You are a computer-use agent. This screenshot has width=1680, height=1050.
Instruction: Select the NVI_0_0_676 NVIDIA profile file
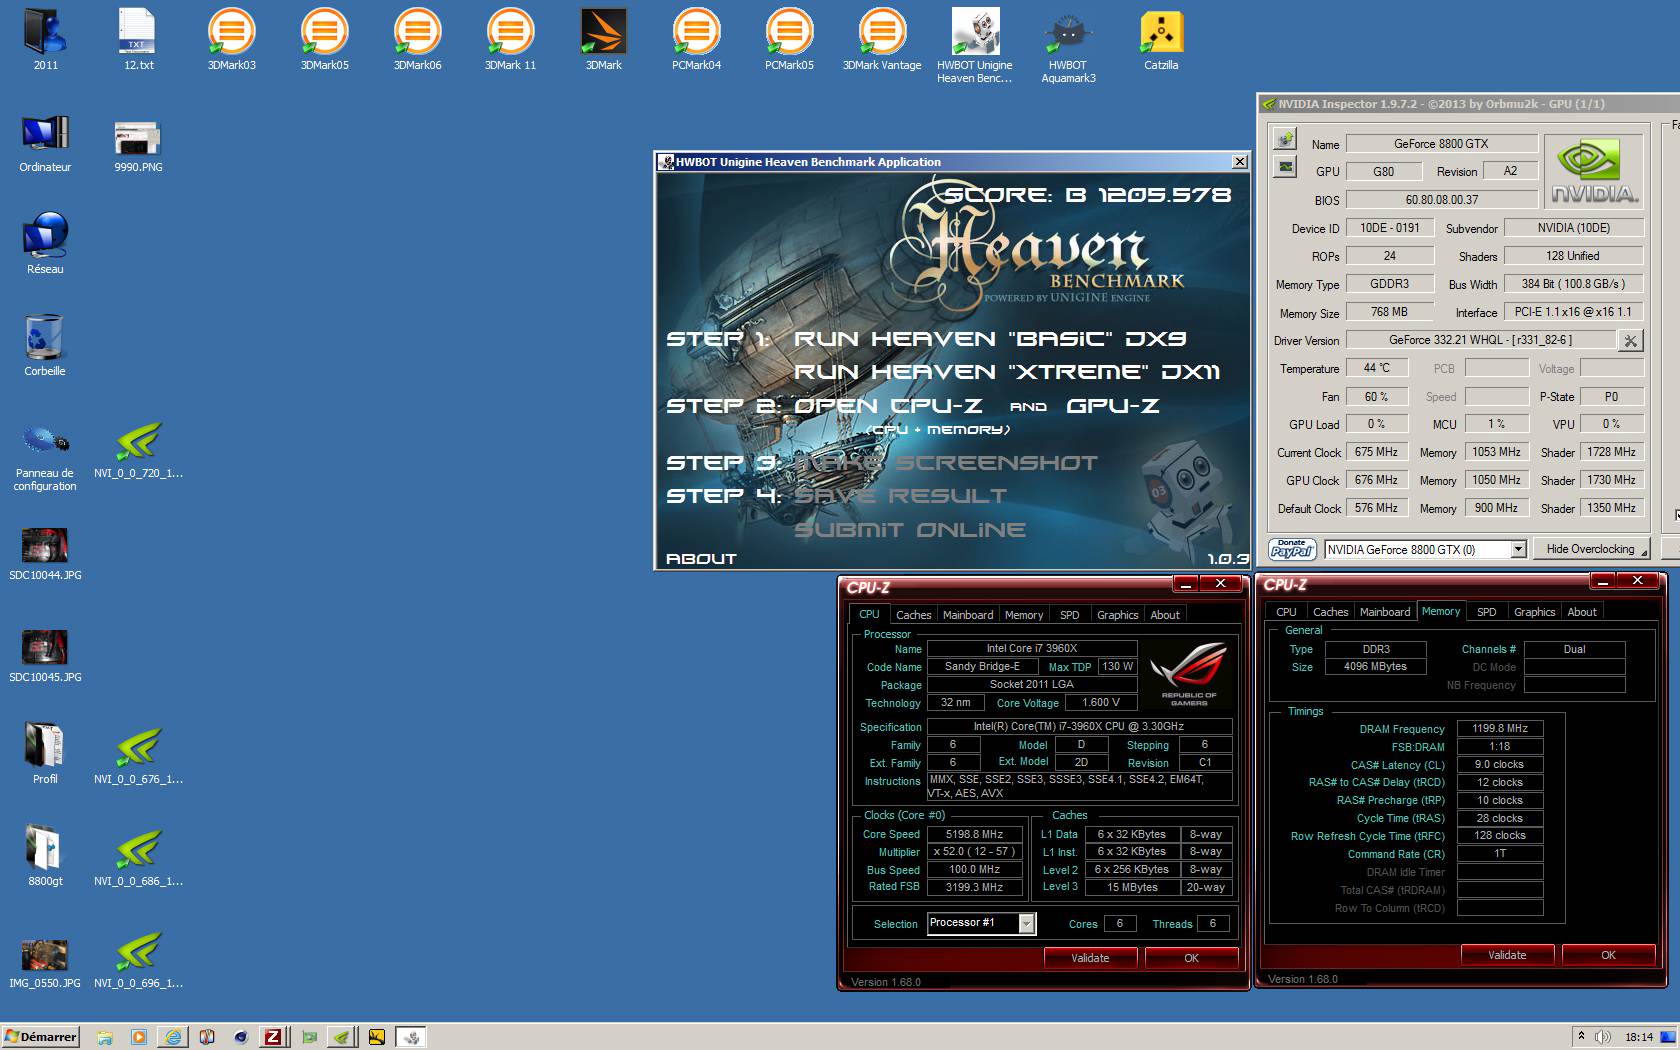pos(138,754)
